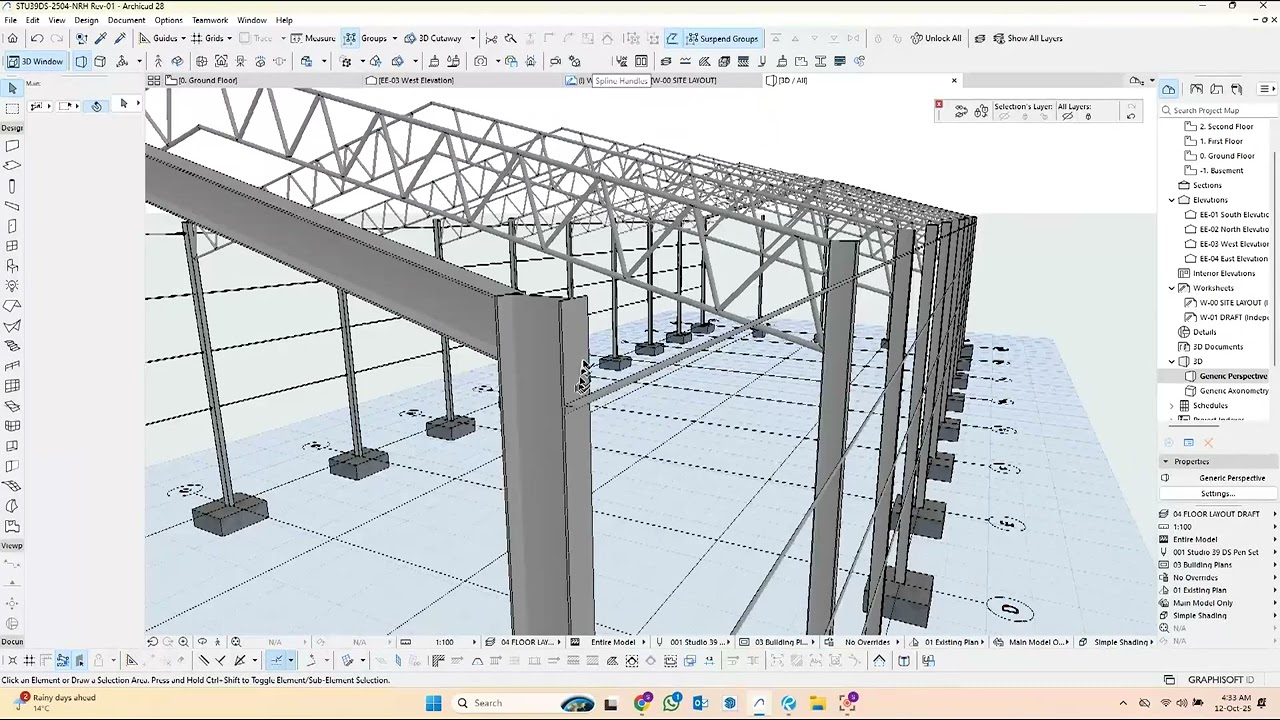Click Show All Layers button
This screenshot has width=1280, height=720.
1026,38
